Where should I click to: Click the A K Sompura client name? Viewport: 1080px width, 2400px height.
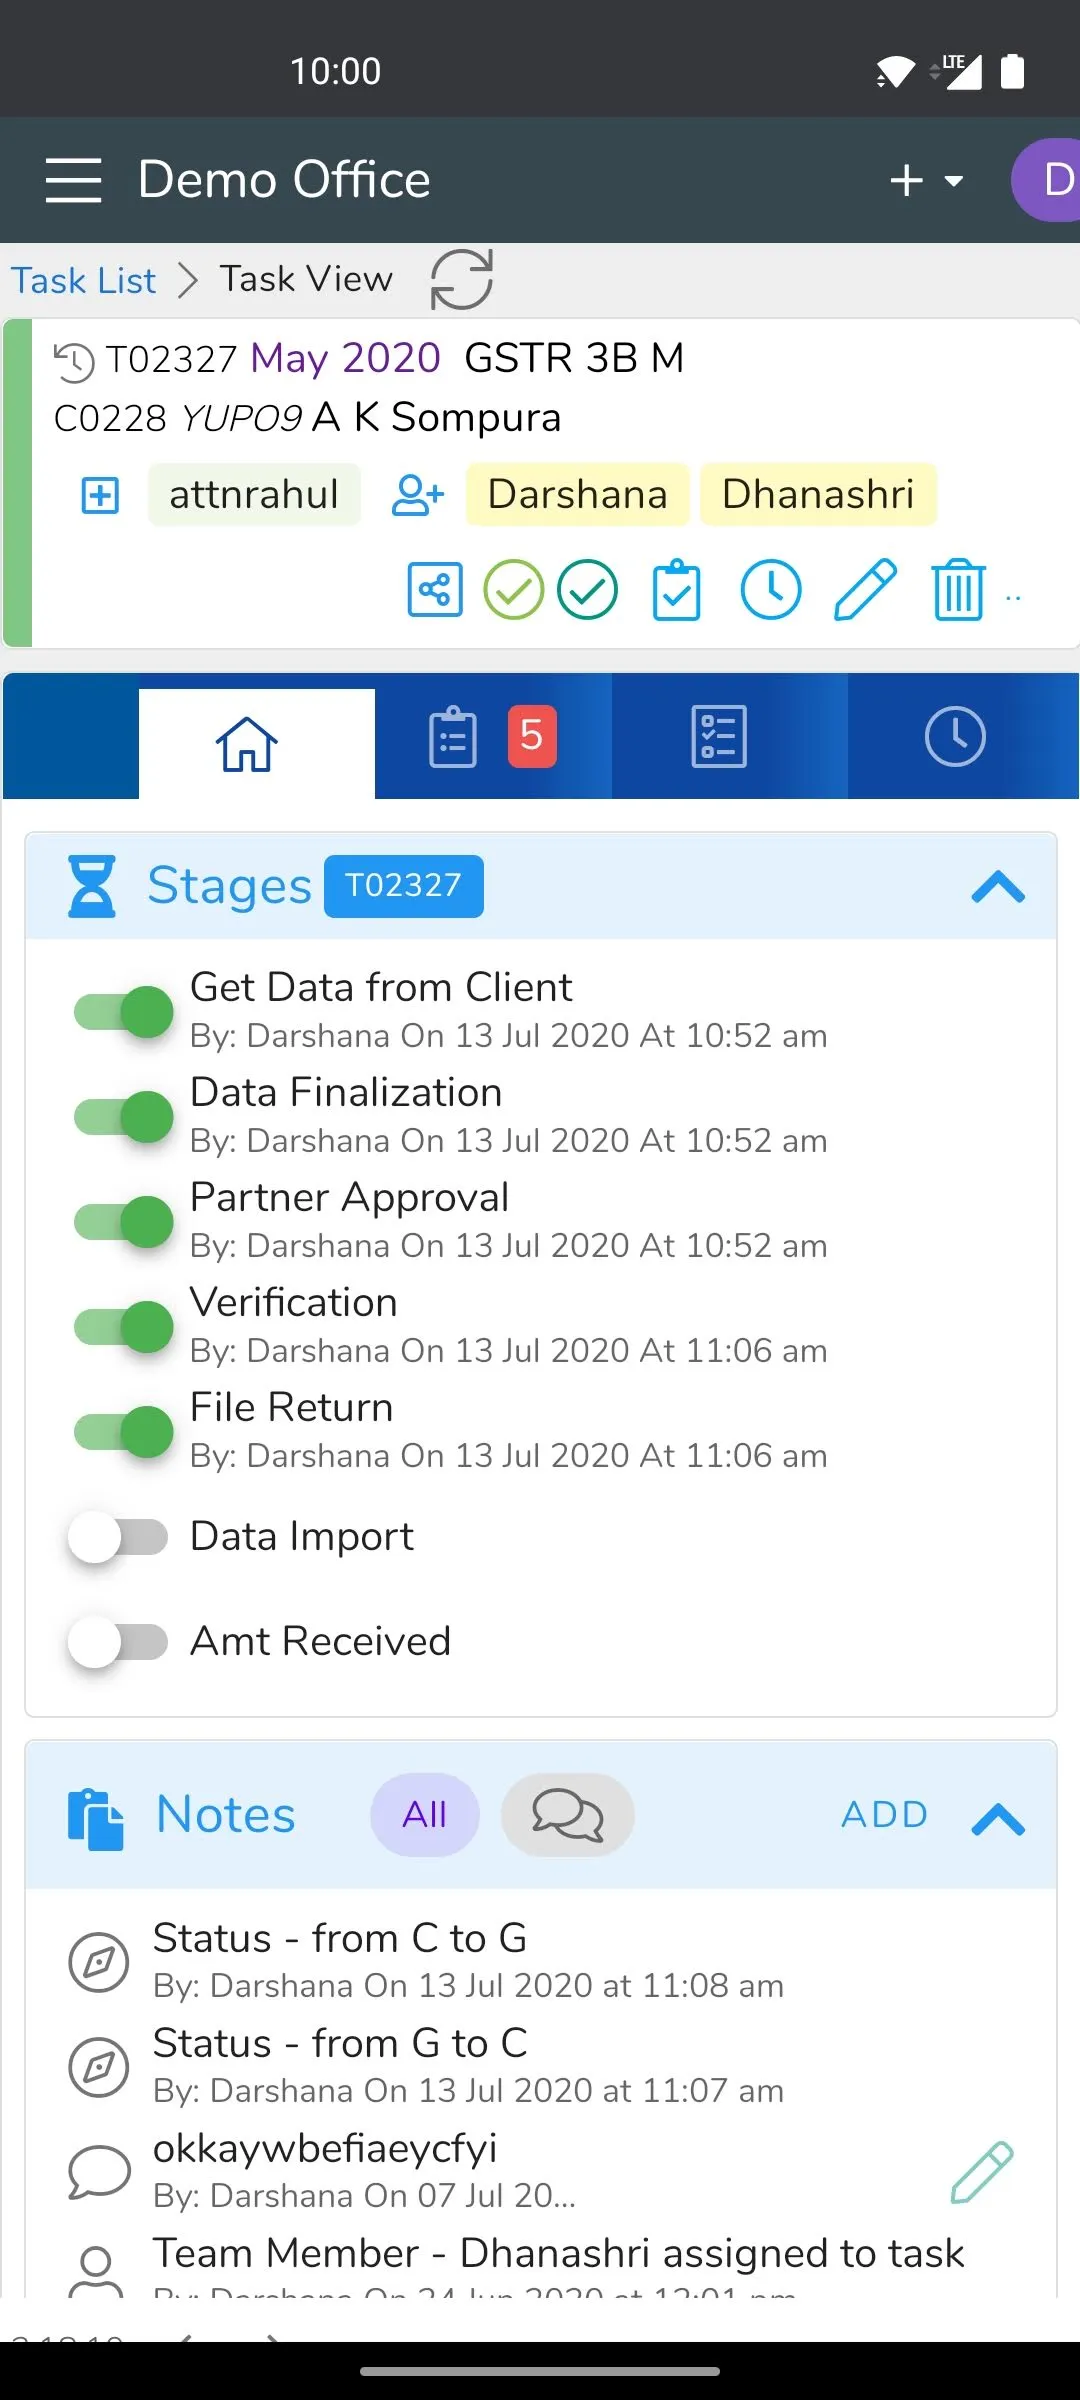pyautogui.click(x=437, y=417)
